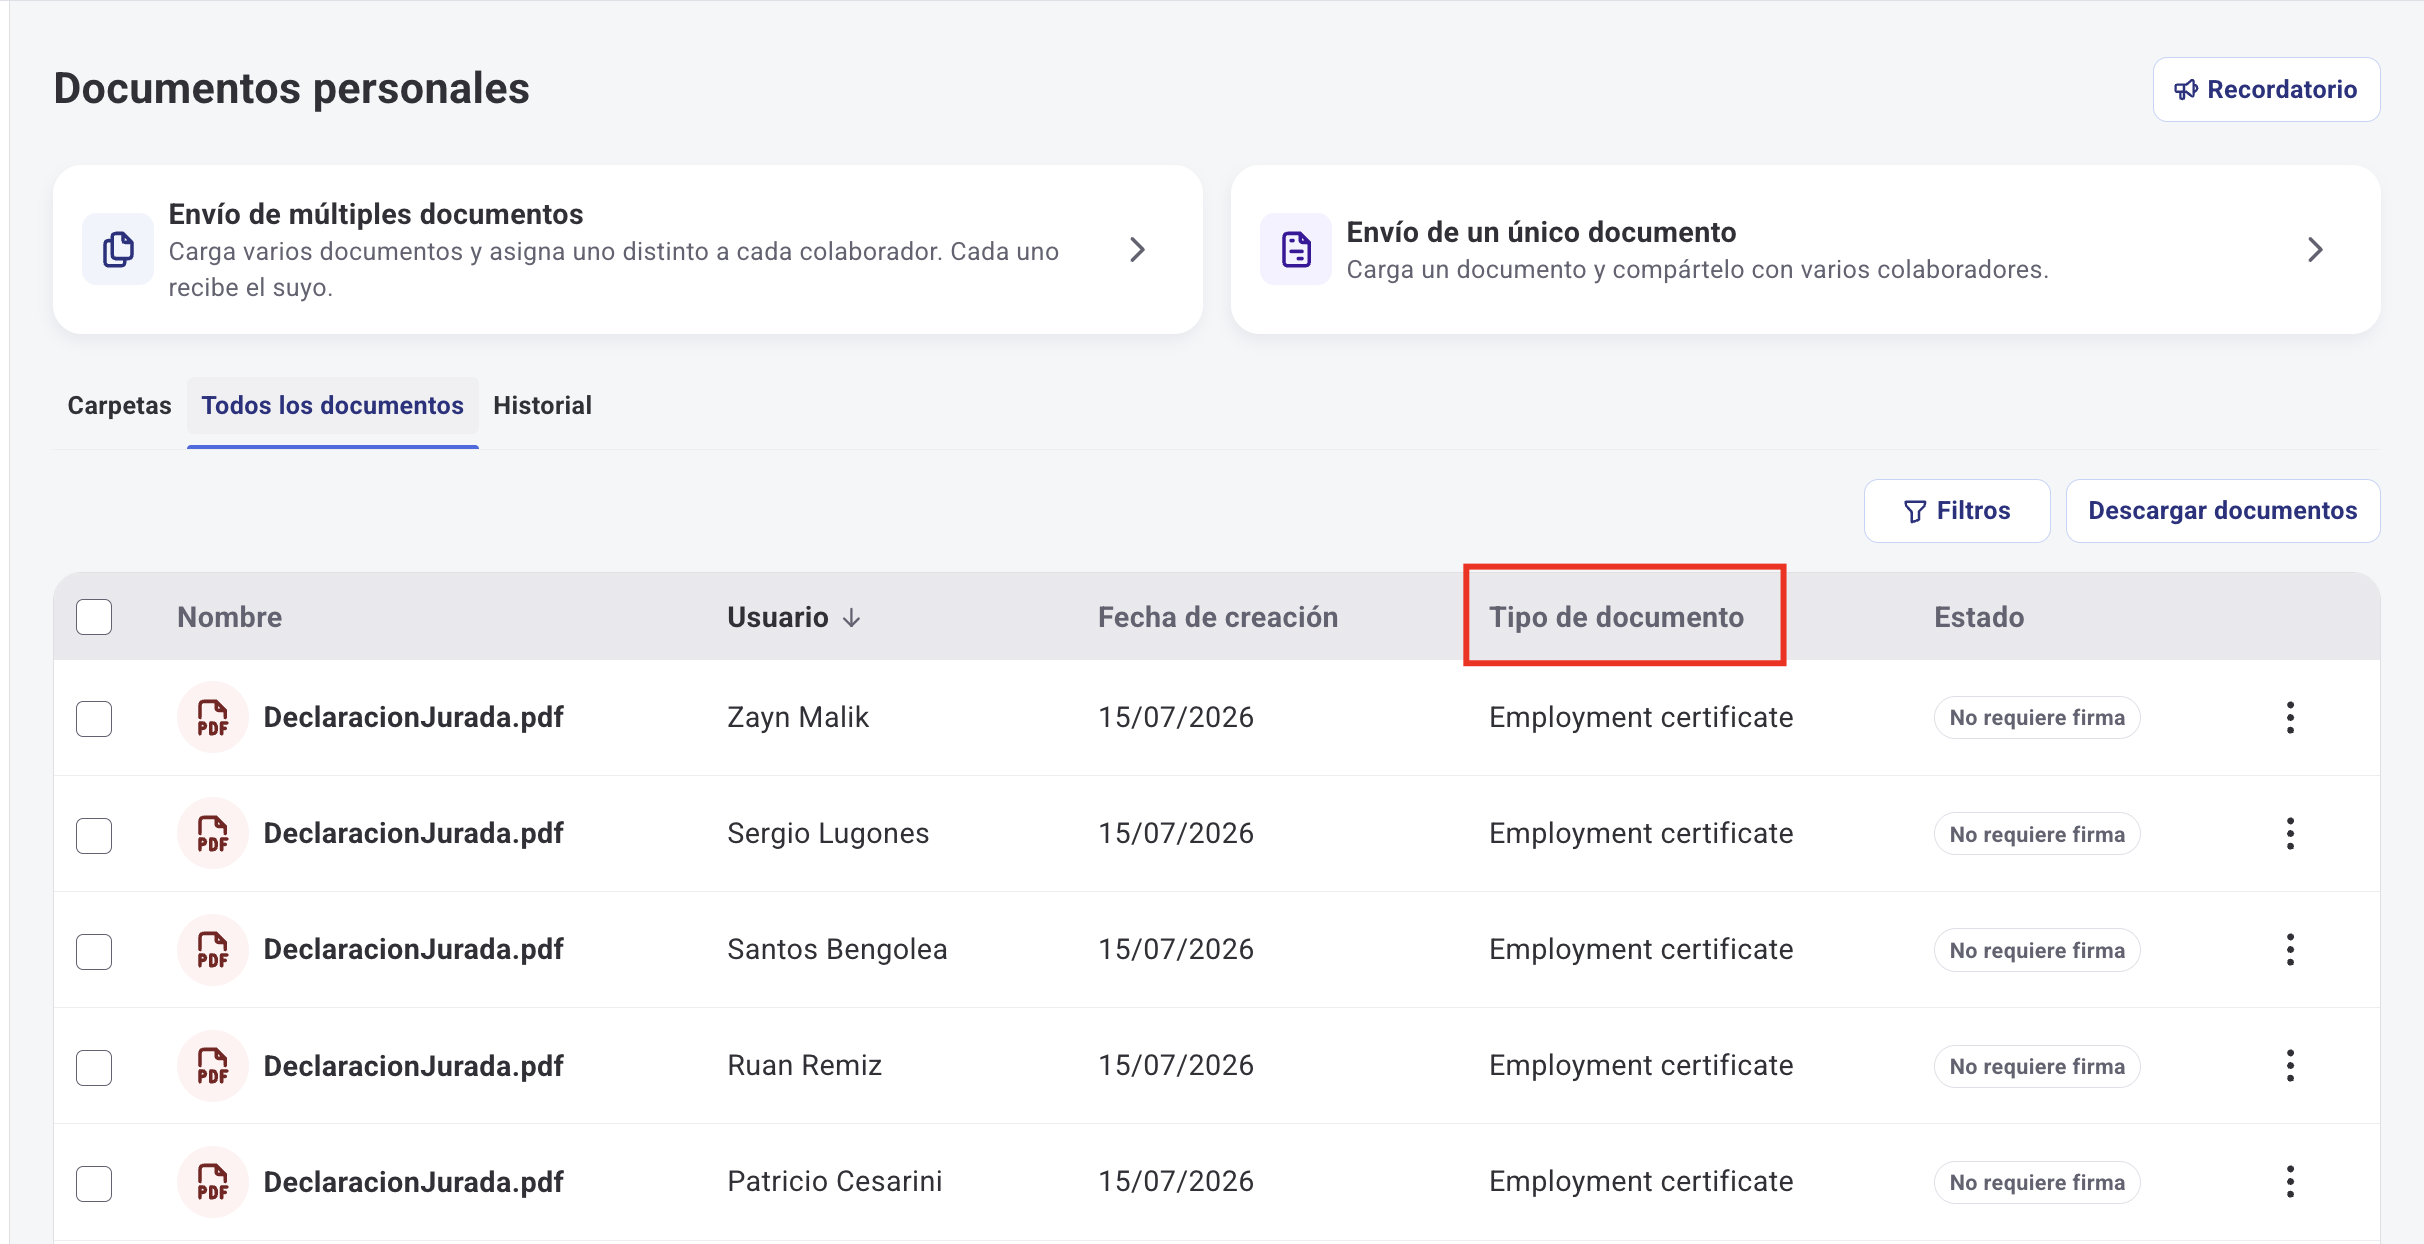Click No requiere firma badge for Zayn Malik
Viewport: 2424px width, 1244px height.
pyautogui.click(x=2037, y=718)
